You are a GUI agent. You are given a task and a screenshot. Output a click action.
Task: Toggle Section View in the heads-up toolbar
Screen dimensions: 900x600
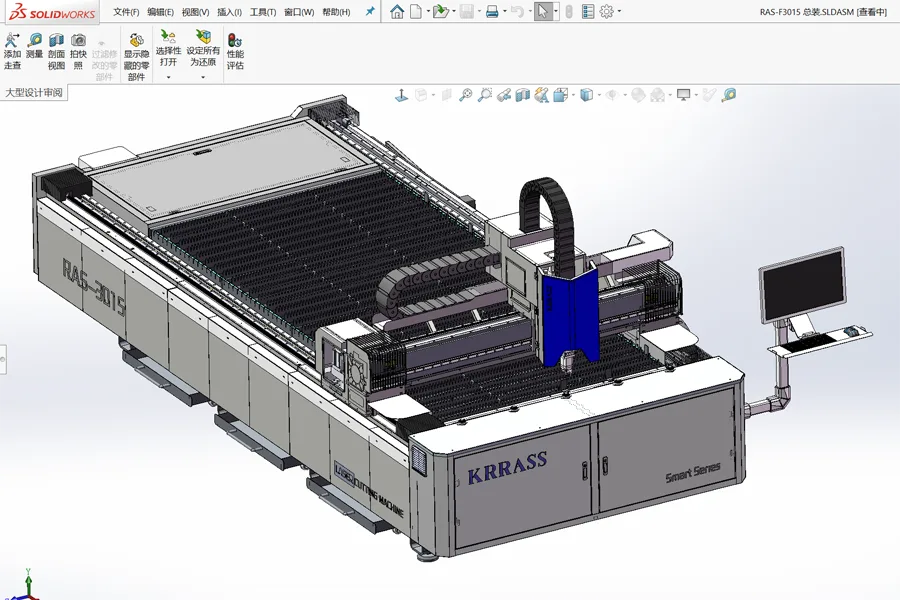pos(522,95)
